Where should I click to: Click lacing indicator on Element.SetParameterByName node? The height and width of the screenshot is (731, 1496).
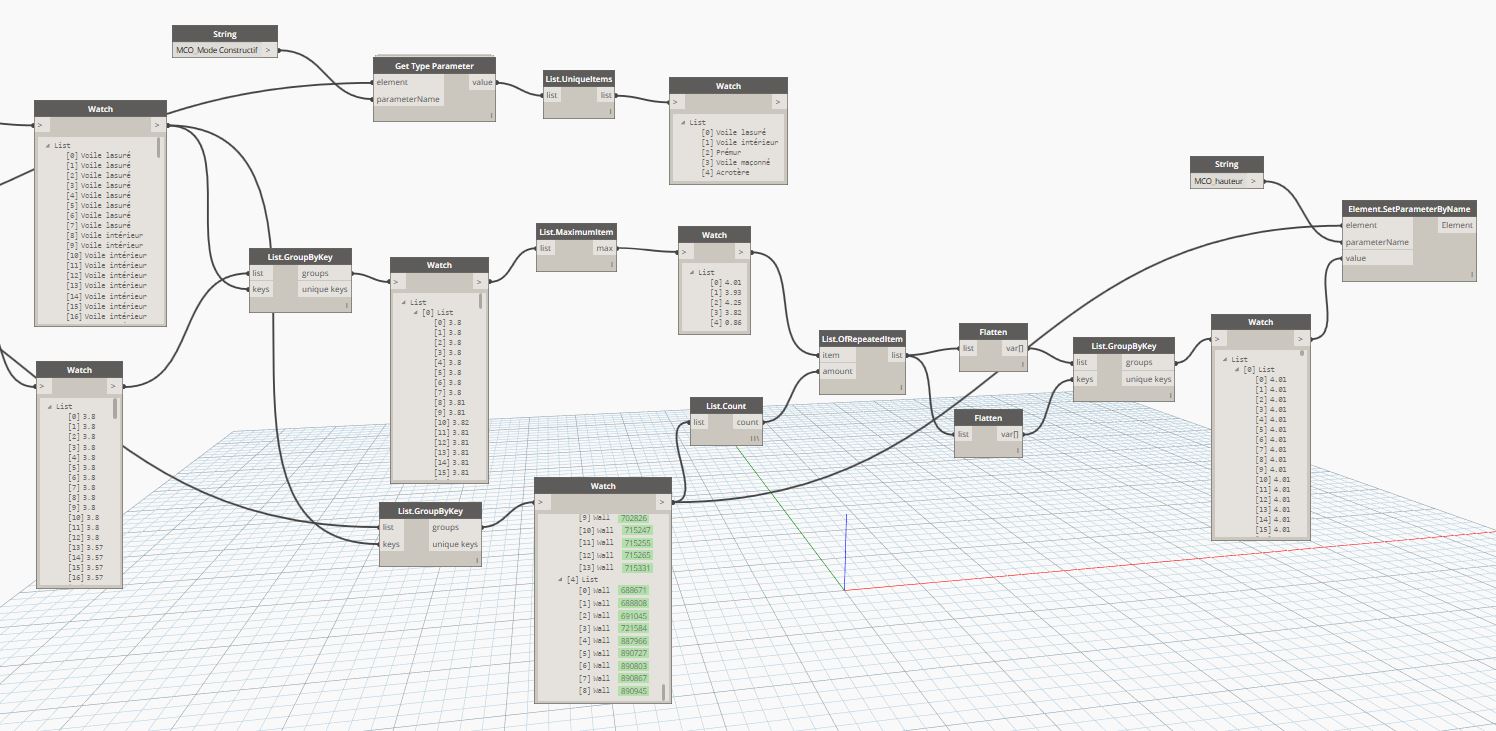tap(1471, 273)
